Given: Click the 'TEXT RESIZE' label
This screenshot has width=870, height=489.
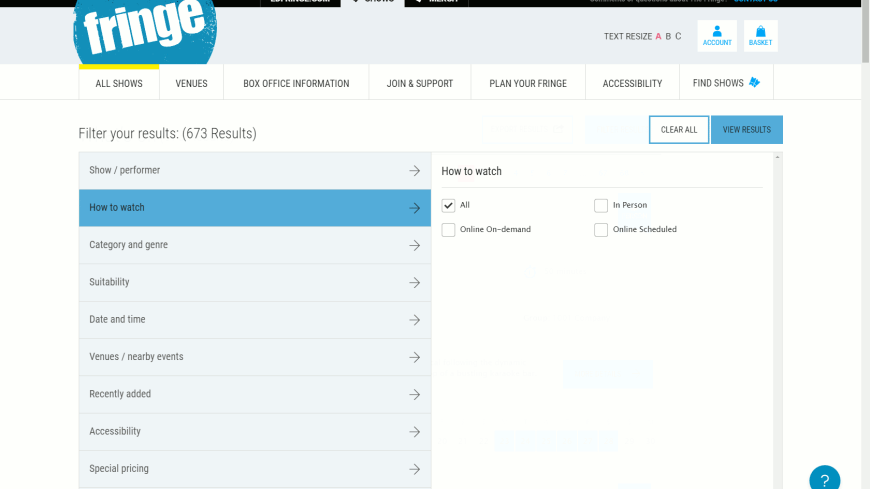Looking at the screenshot, I should (628, 37).
